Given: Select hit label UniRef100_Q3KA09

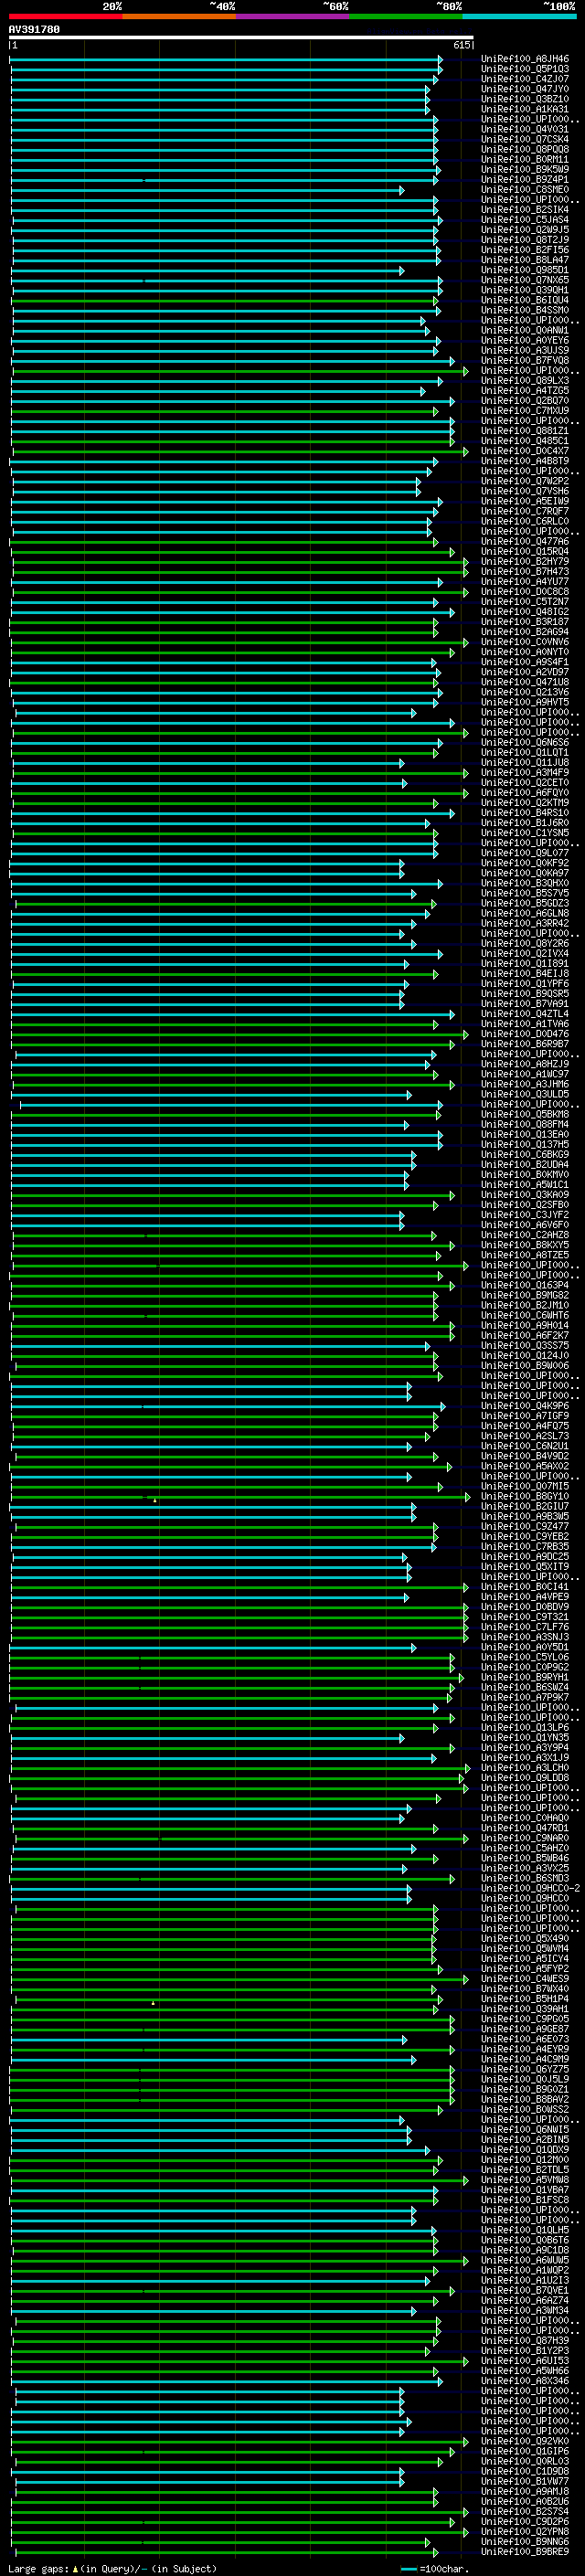Looking at the screenshot, I should (525, 1195).
